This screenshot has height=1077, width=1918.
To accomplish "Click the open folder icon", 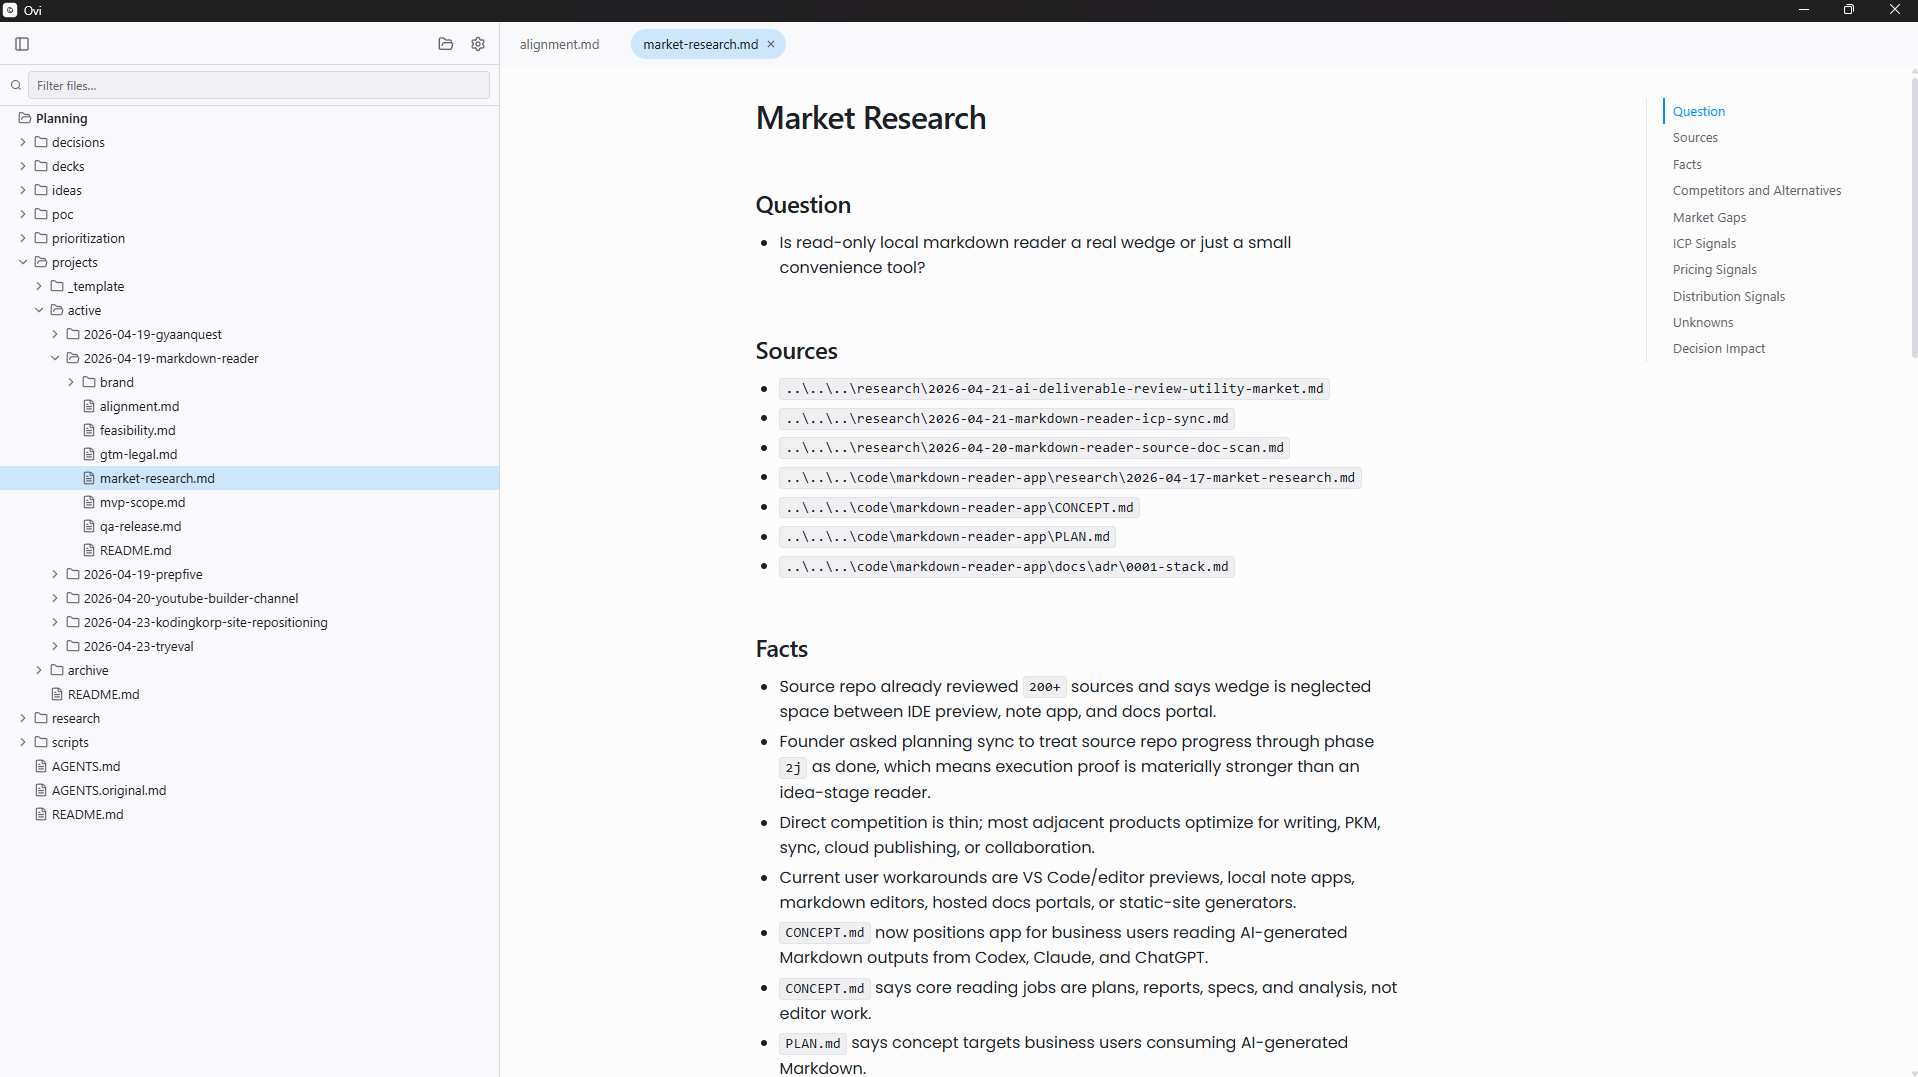I will pyautogui.click(x=446, y=44).
